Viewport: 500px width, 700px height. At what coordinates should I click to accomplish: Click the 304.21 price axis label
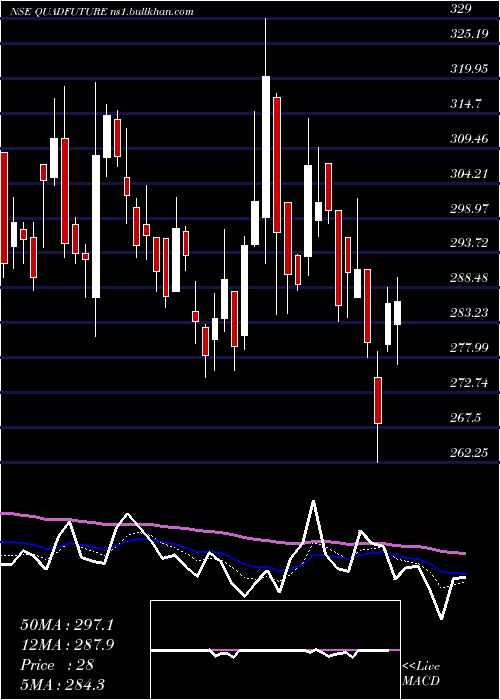point(469,174)
